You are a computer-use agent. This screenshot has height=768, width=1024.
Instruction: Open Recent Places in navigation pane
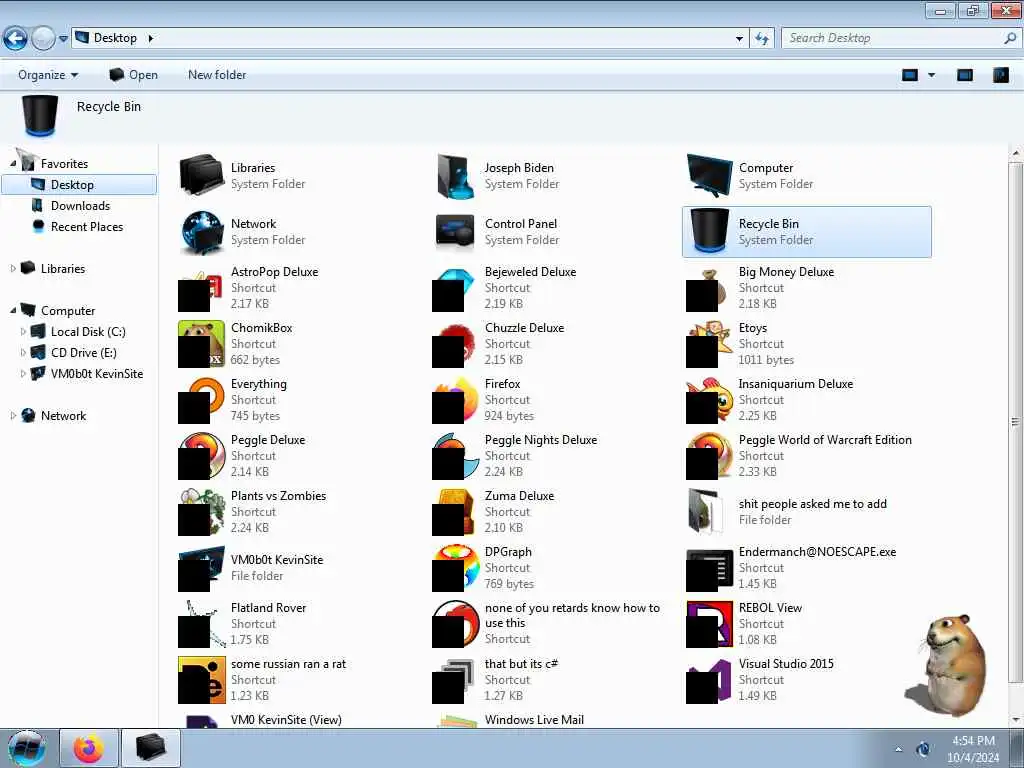(x=87, y=227)
